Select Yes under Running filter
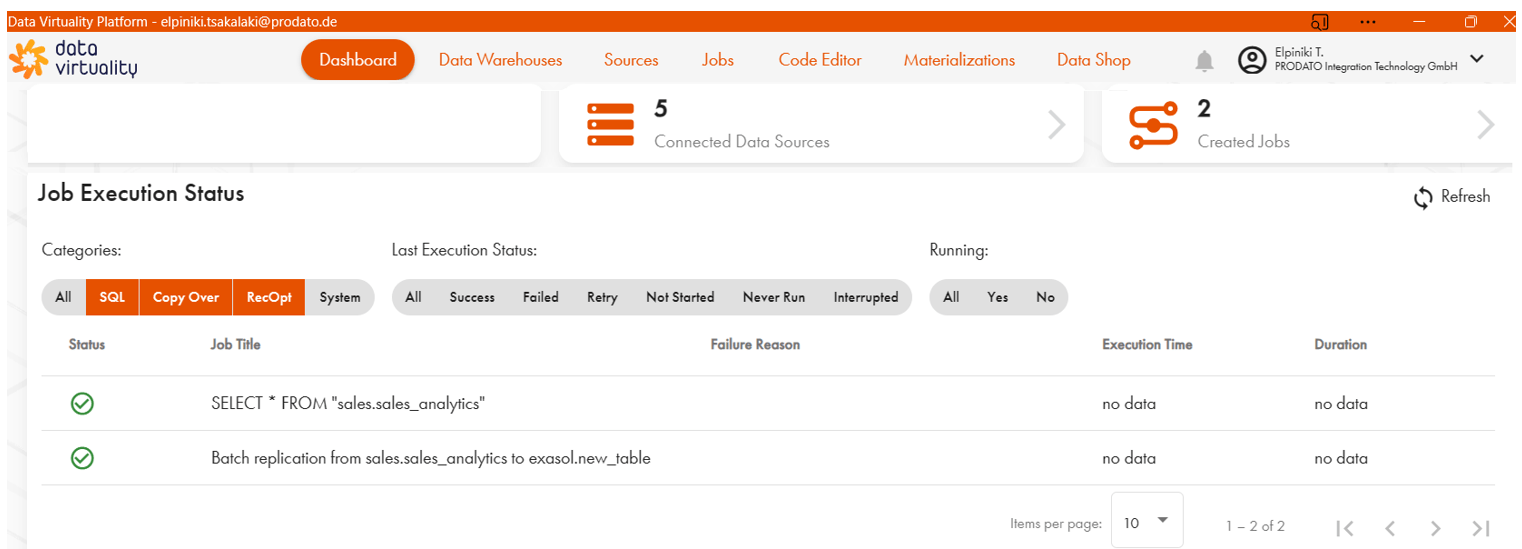1522x549 pixels. coord(997,297)
